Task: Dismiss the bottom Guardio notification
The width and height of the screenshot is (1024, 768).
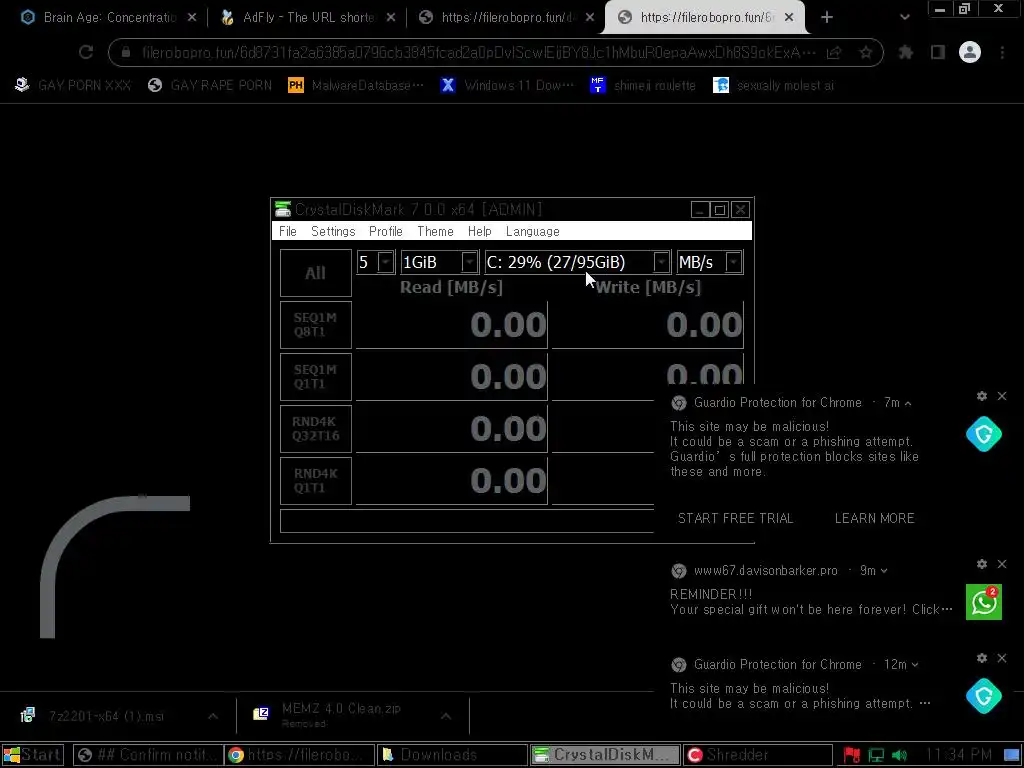Action: [x=1002, y=658]
